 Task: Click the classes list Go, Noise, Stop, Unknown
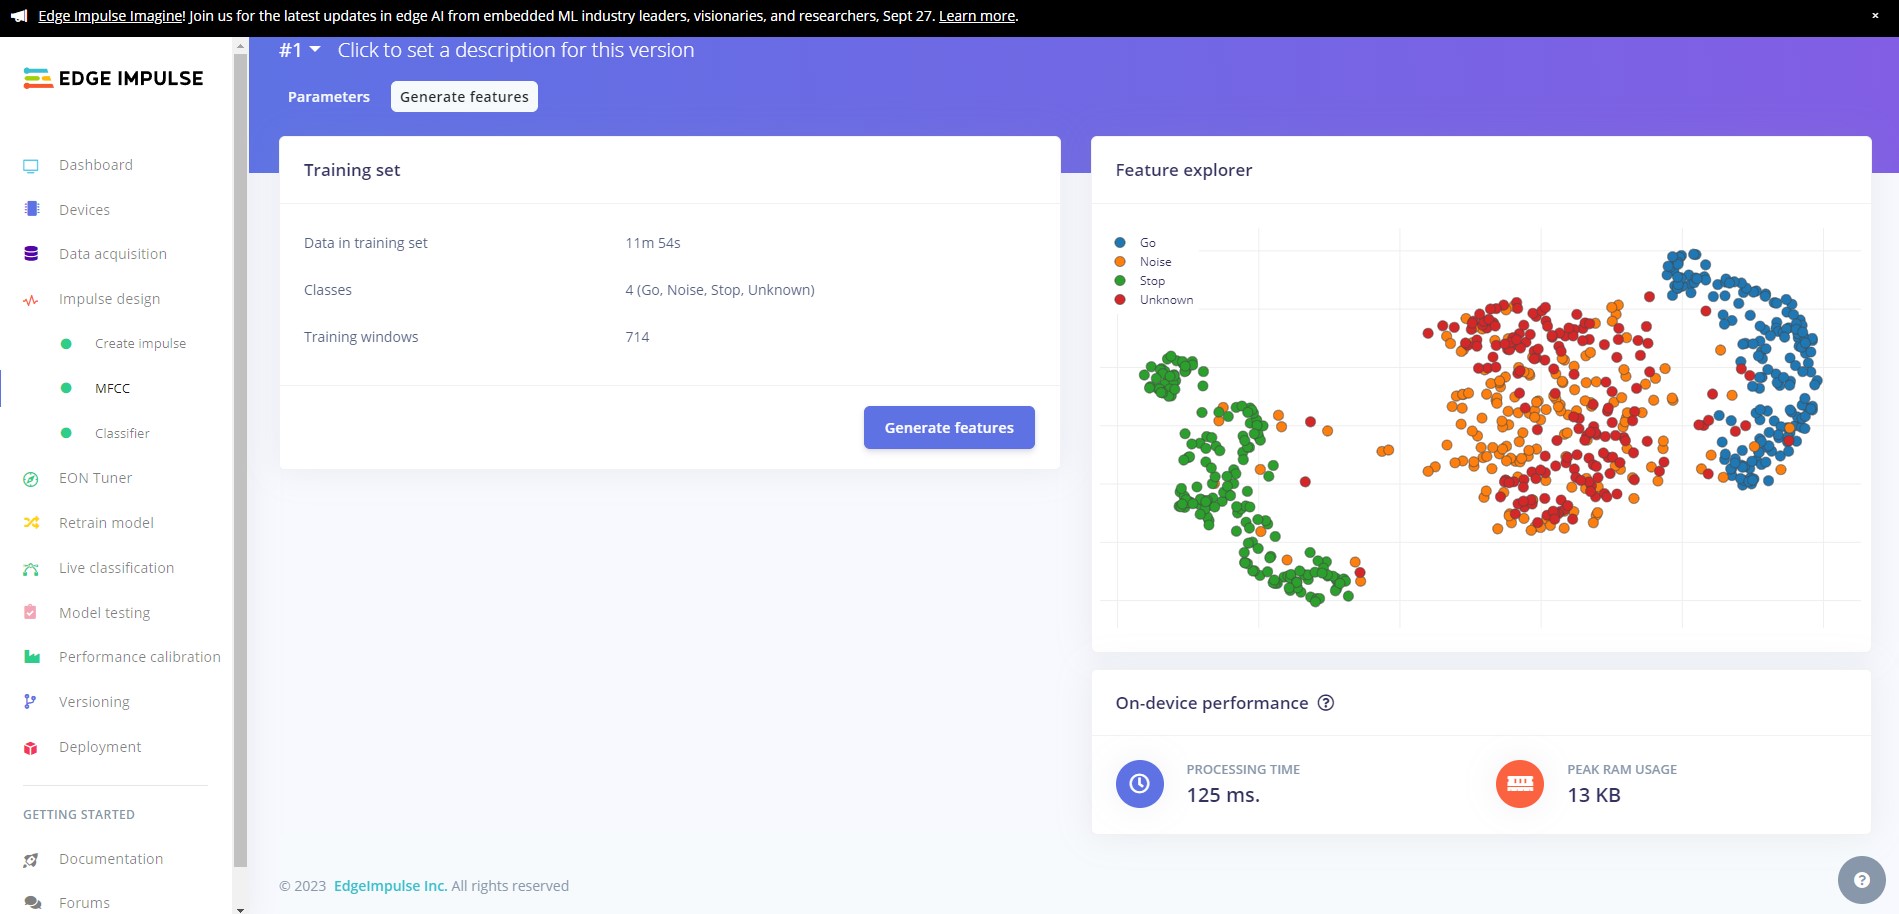tap(720, 290)
